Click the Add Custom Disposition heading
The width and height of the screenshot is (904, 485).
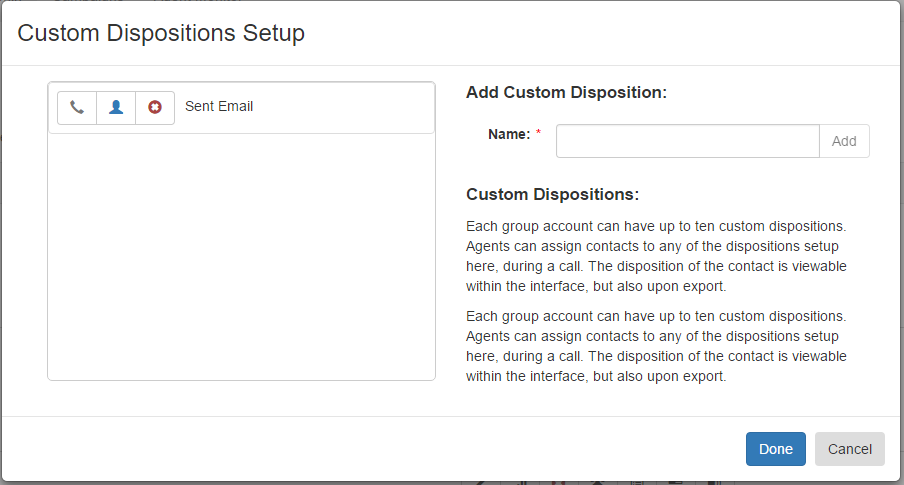[x=566, y=92]
